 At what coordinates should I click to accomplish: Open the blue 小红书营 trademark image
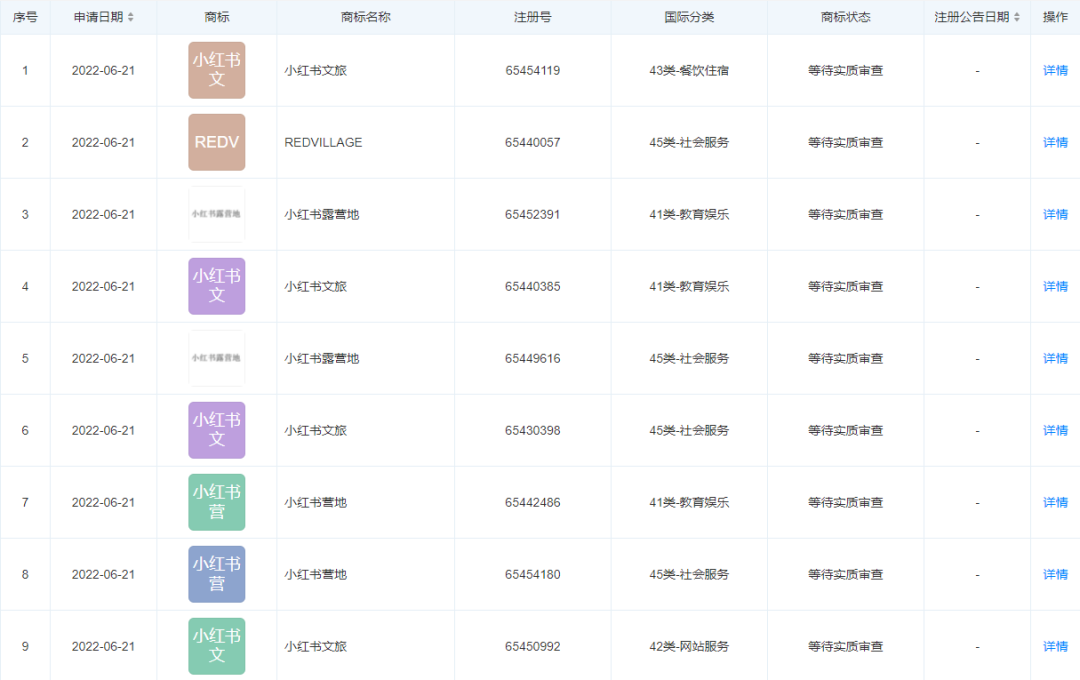pyautogui.click(x=217, y=575)
